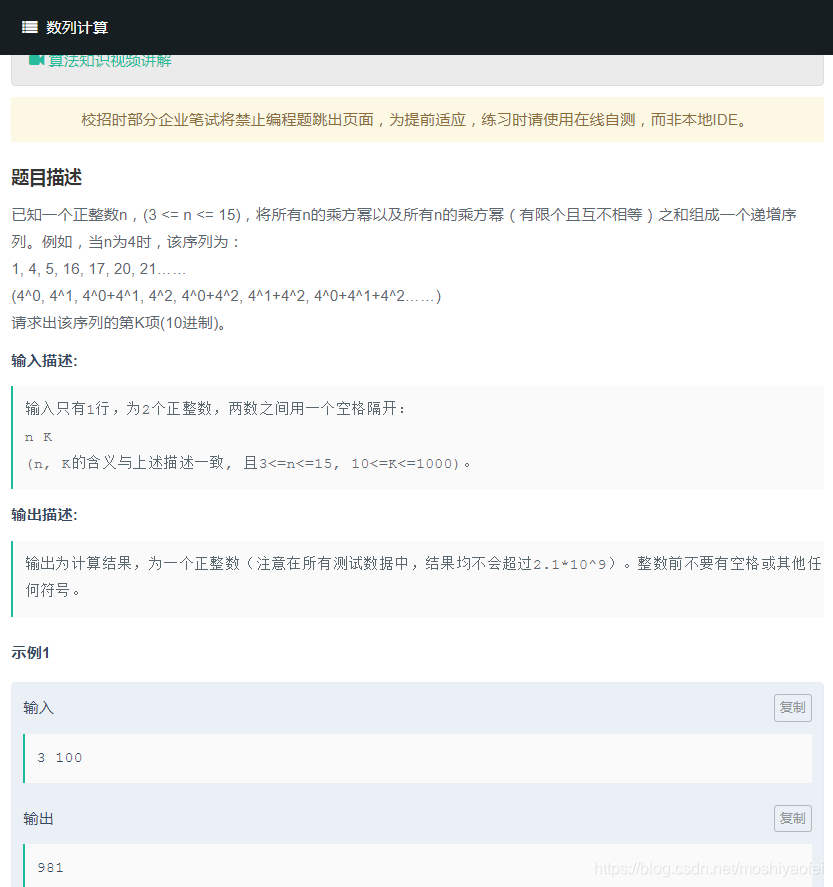Click the 示例1 heading

point(31,653)
